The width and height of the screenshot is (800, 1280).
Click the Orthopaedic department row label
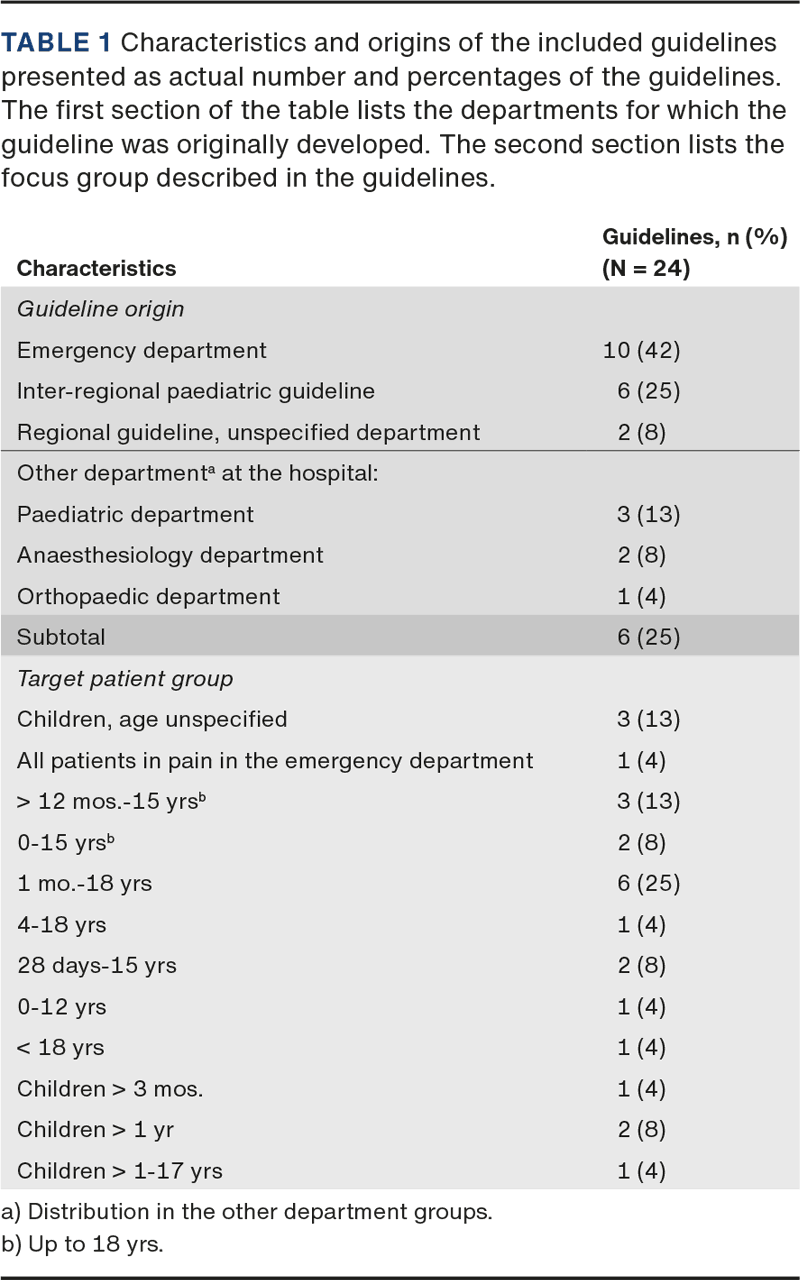tap(148, 596)
